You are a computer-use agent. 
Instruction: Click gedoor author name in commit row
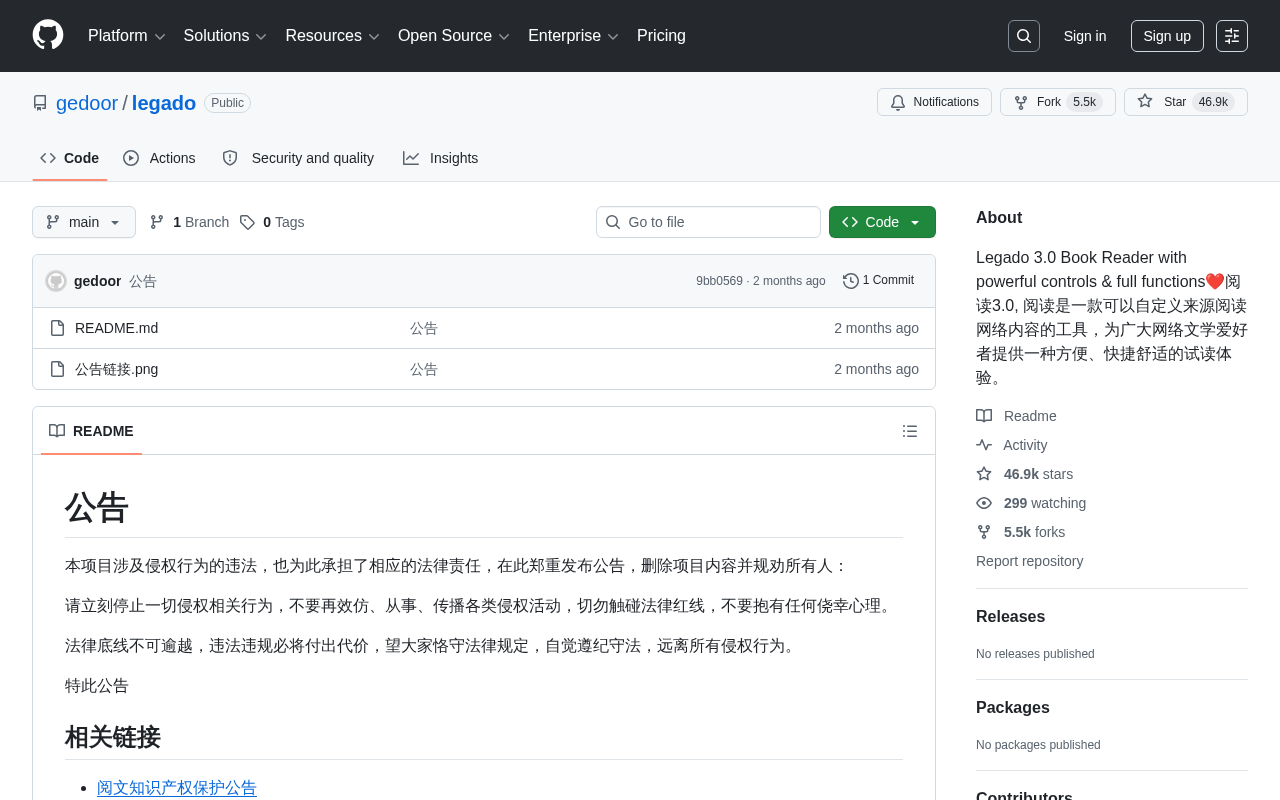point(97,281)
